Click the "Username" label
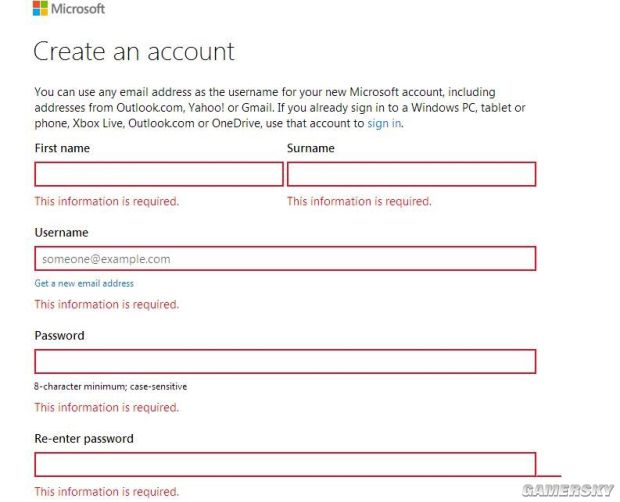The width and height of the screenshot is (620, 502). click(x=61, y=232)
